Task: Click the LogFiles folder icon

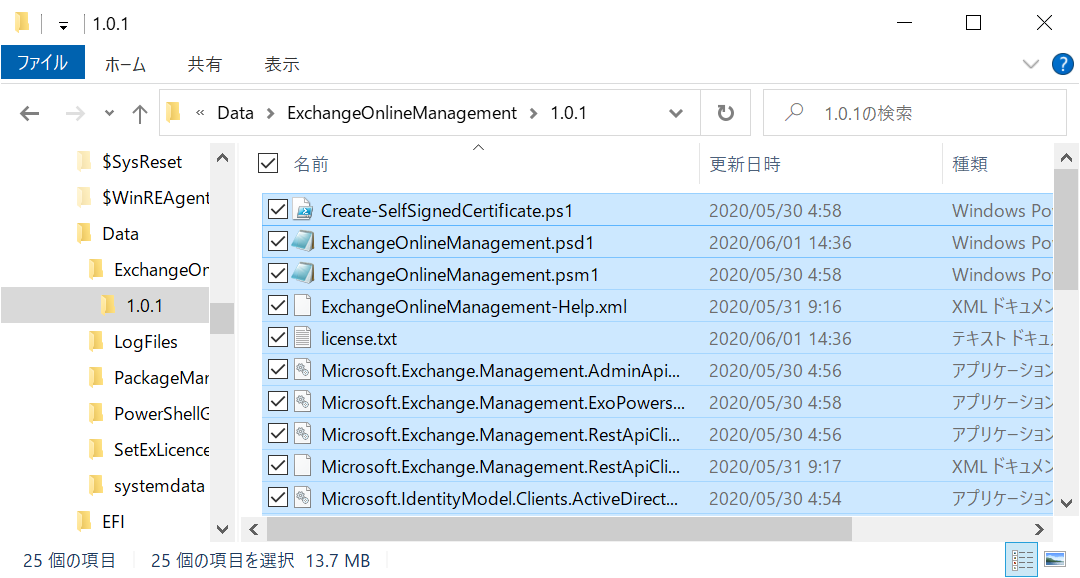Action: pos(96,341)
